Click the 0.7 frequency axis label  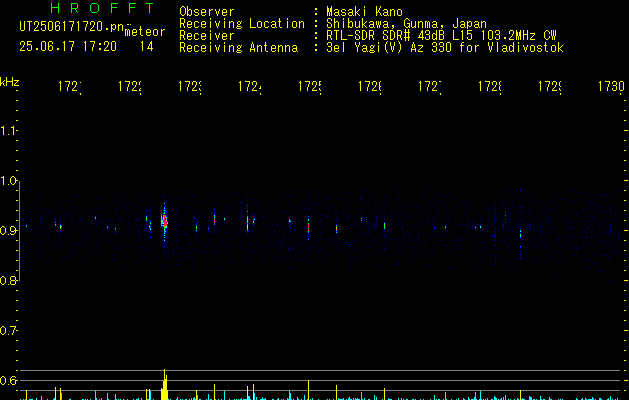[8, 330]
